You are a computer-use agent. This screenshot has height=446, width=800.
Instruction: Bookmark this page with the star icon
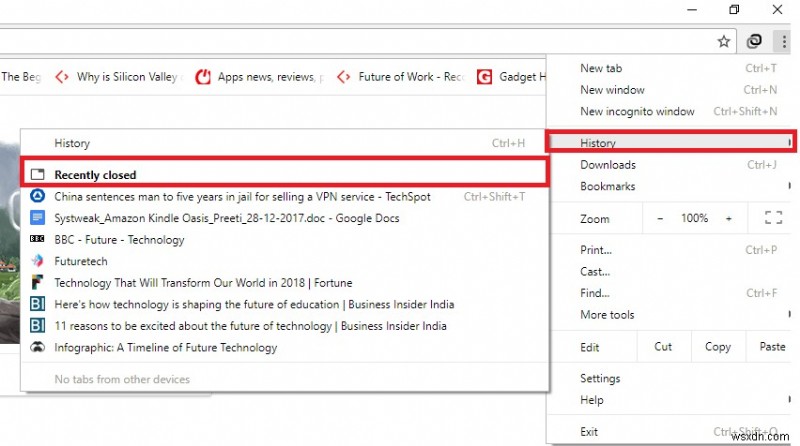[723, 41]
